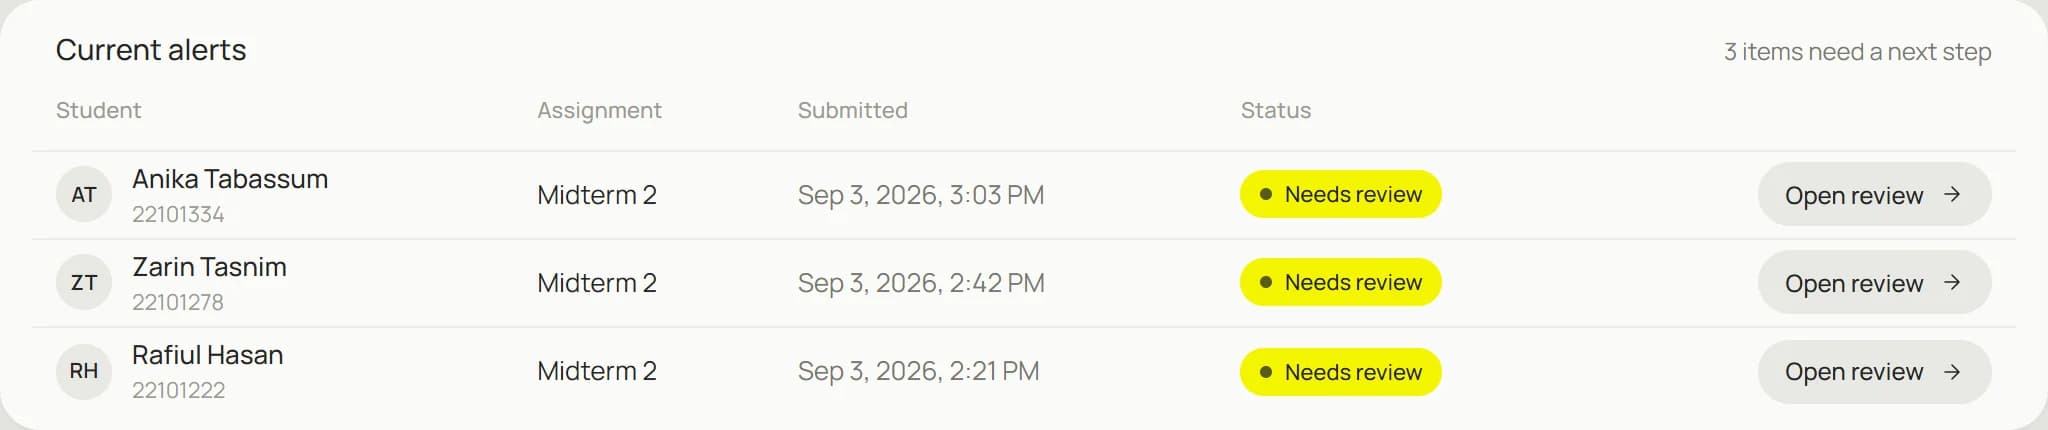
Task: Click the ZT avatar for Zarin Tasnim
Action: pyautogui.click(x=84, y=282)
